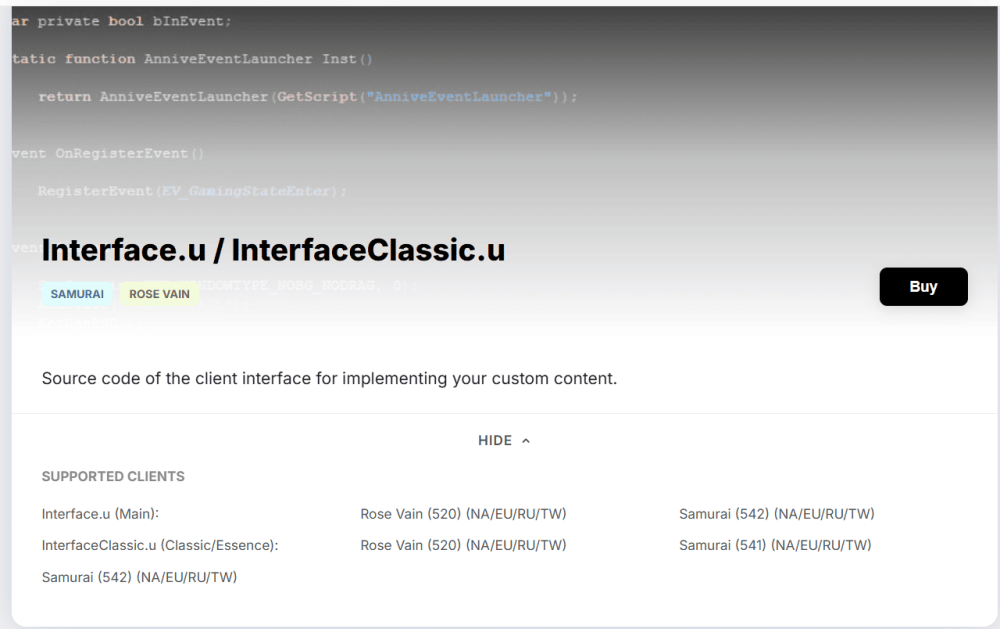Click Samurai (541) (NA/EU/RU/TW) entry
The image size is (1000, 629).
coord(775,545)
